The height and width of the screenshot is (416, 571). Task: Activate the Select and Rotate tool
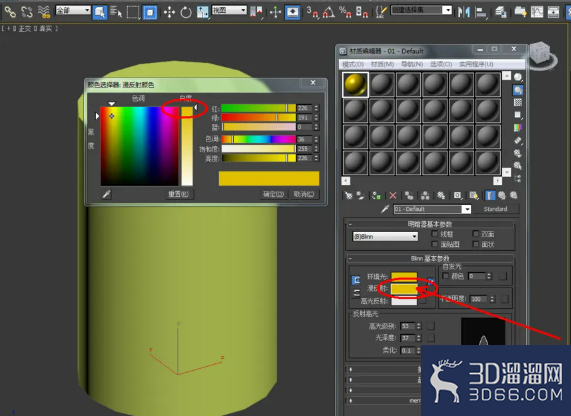pyautogui.click(x=186, y=13)
